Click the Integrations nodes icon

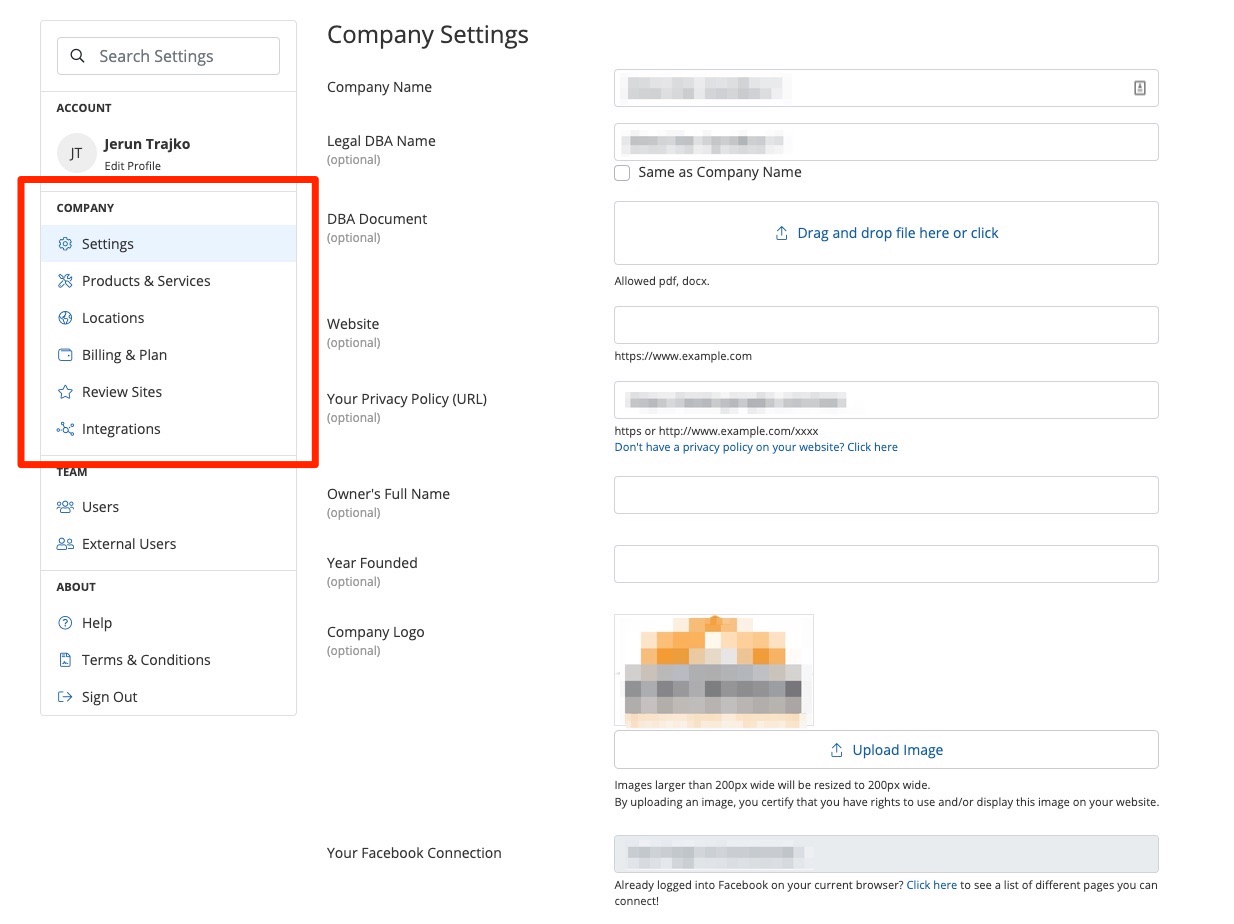coord(65,429)
